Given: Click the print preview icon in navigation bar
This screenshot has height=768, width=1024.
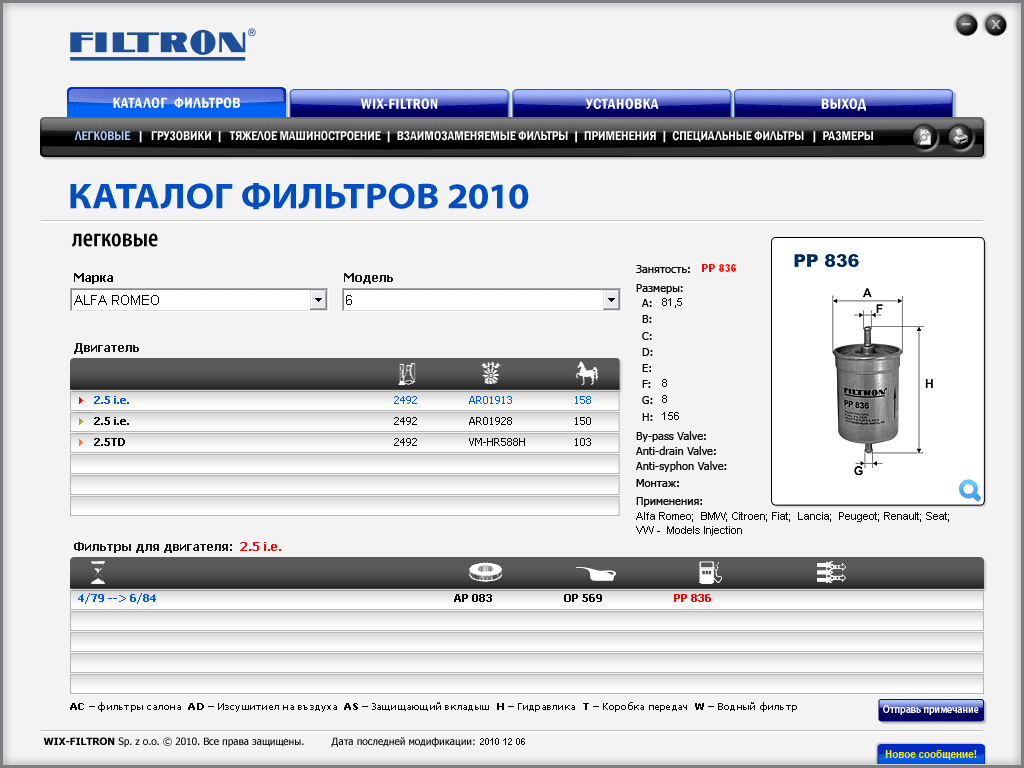Looking at the screenshot, I should [926, 137].
